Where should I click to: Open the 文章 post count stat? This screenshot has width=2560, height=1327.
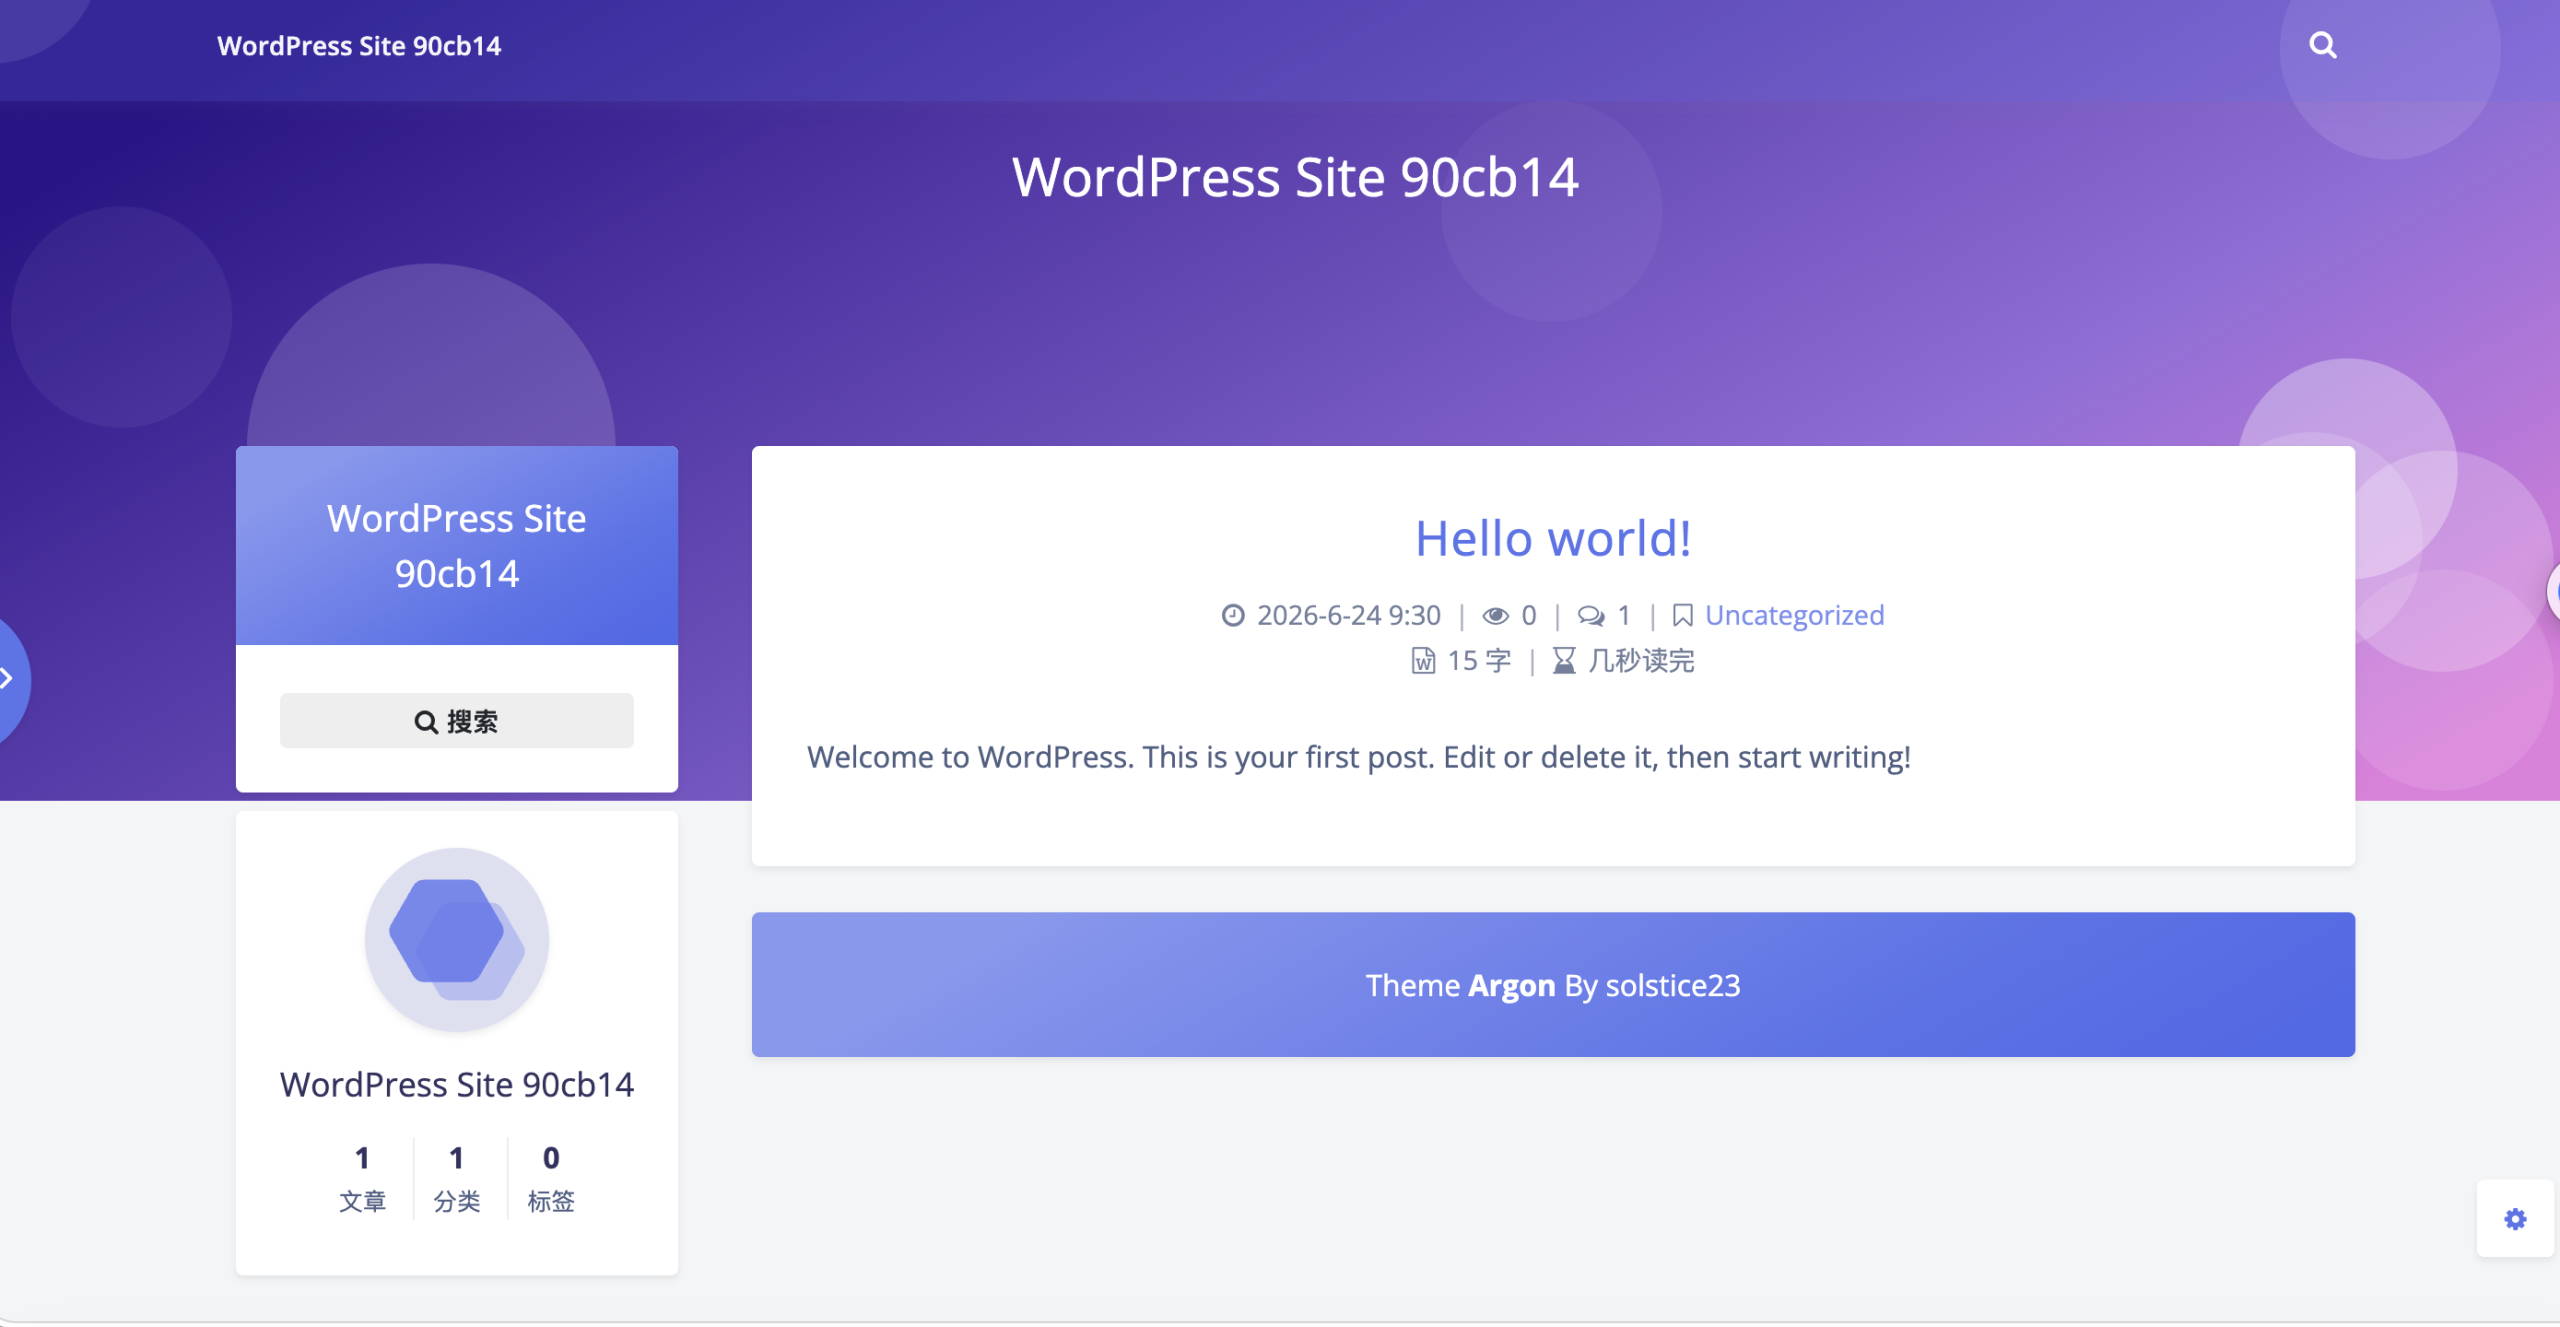pos(362,1178)
